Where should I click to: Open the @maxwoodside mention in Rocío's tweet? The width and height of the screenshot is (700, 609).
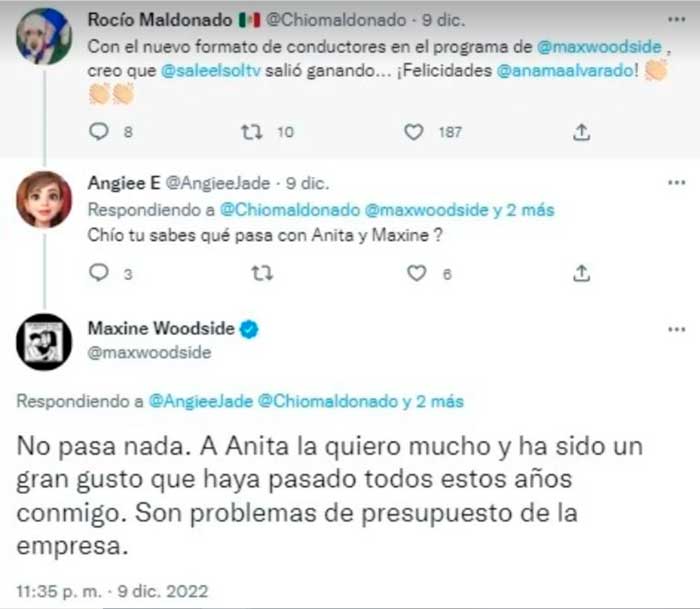click(599, 47)
